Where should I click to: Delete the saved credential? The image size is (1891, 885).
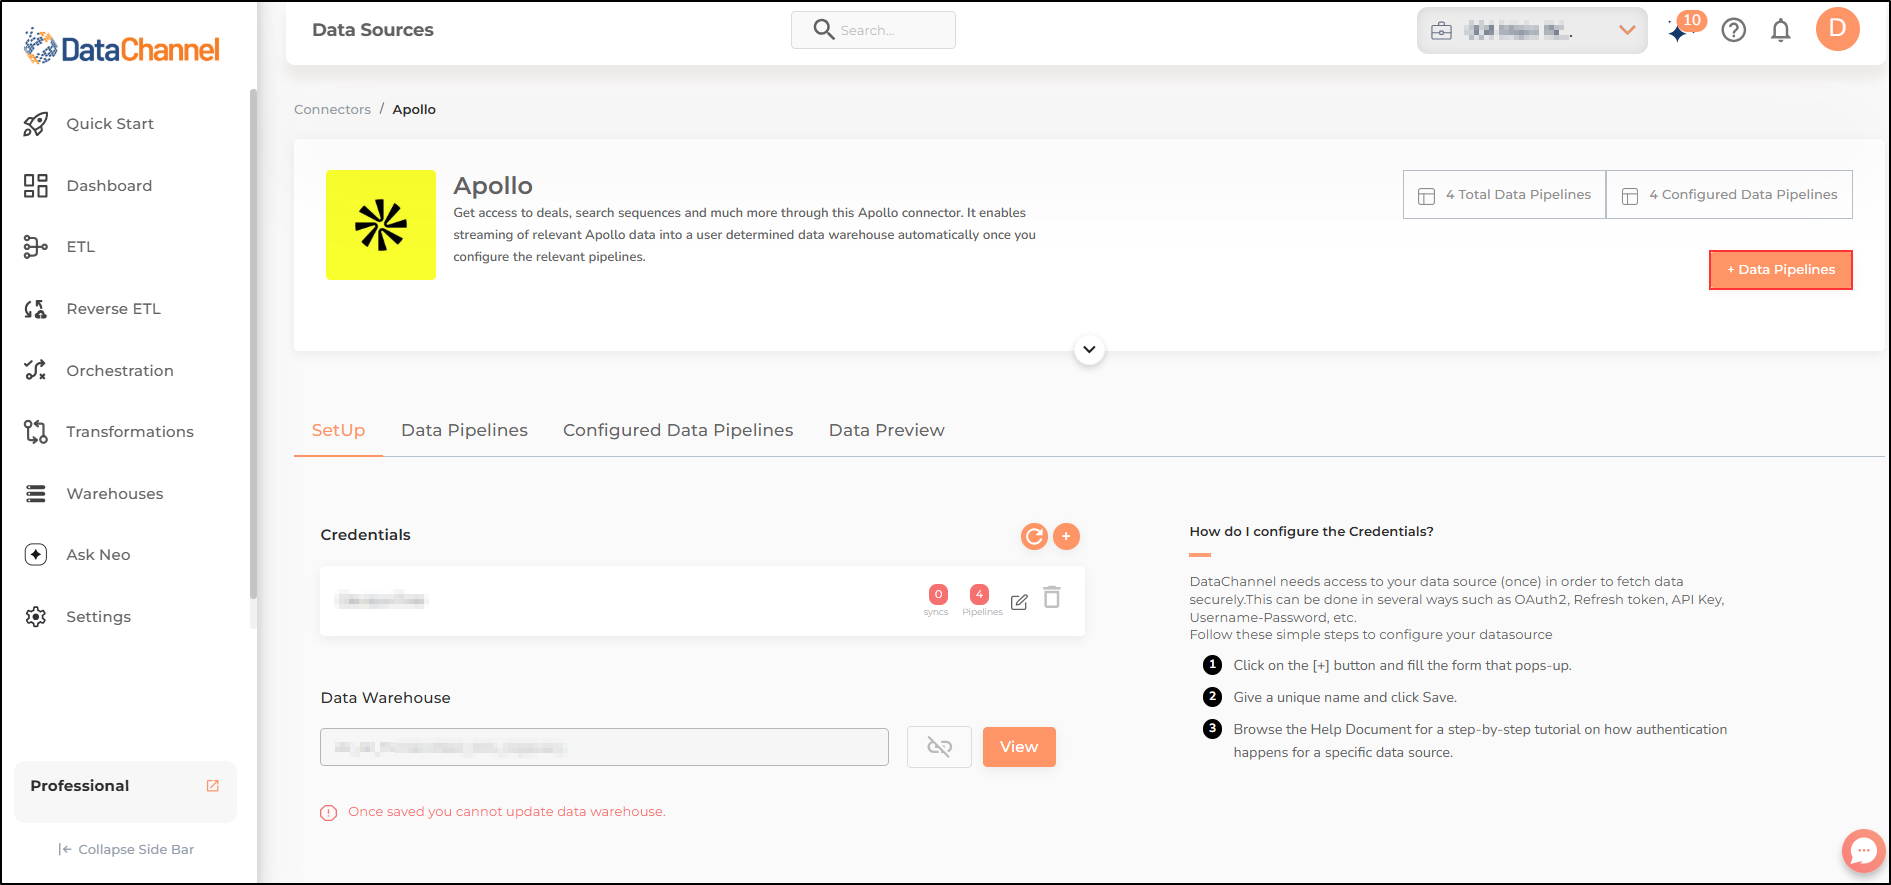(1052, 598)
